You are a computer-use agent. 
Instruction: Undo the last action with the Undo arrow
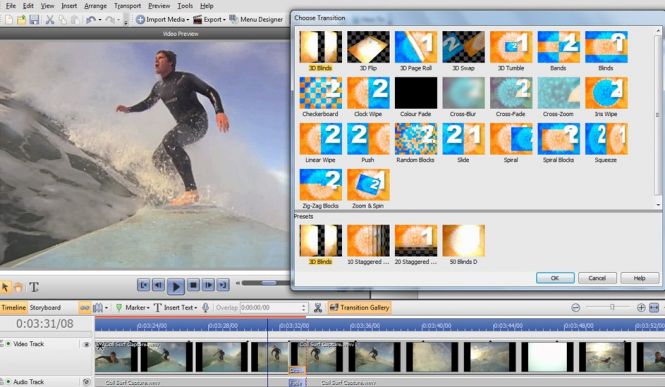(90, 19)
